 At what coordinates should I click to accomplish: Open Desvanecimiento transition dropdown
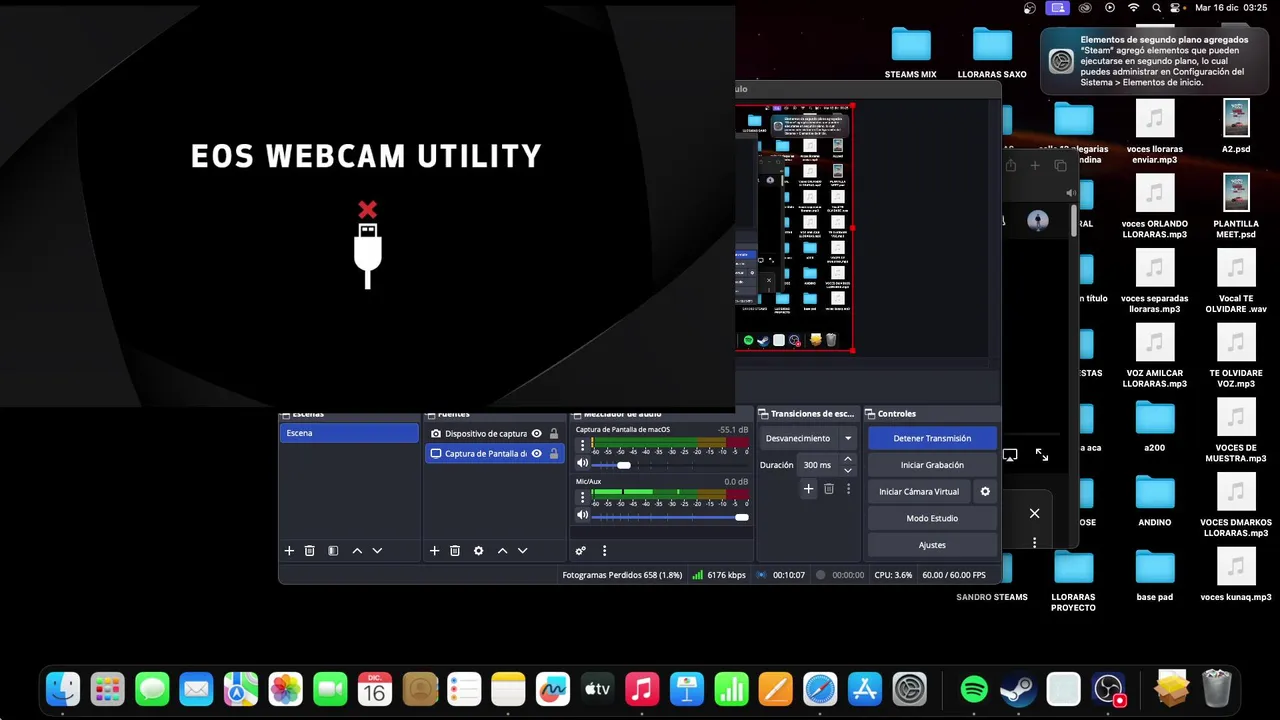click(x=809, y=438)
